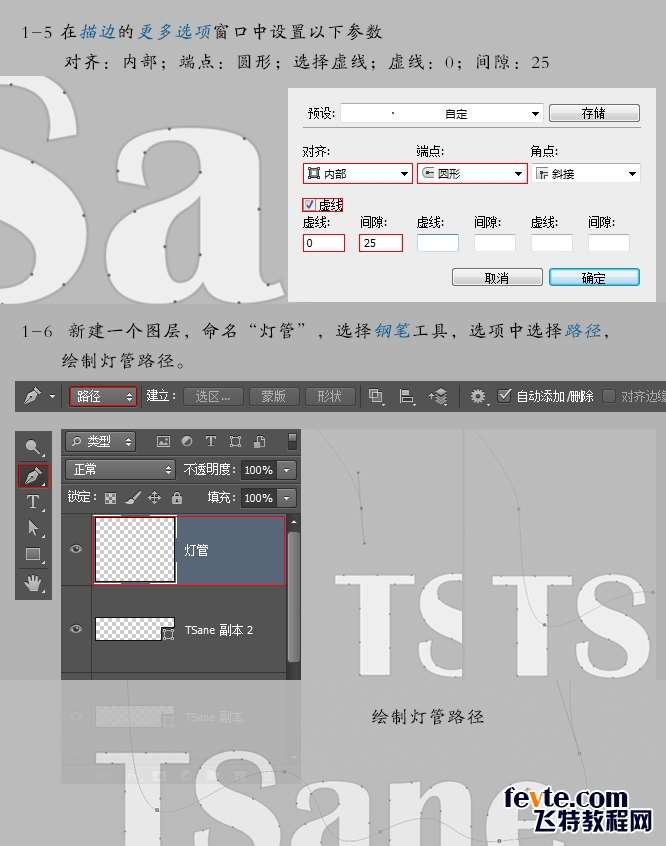Select the Path Selection arrow tool
The height and width of the screenshot is (846, 666).
[x=33, y=528]
